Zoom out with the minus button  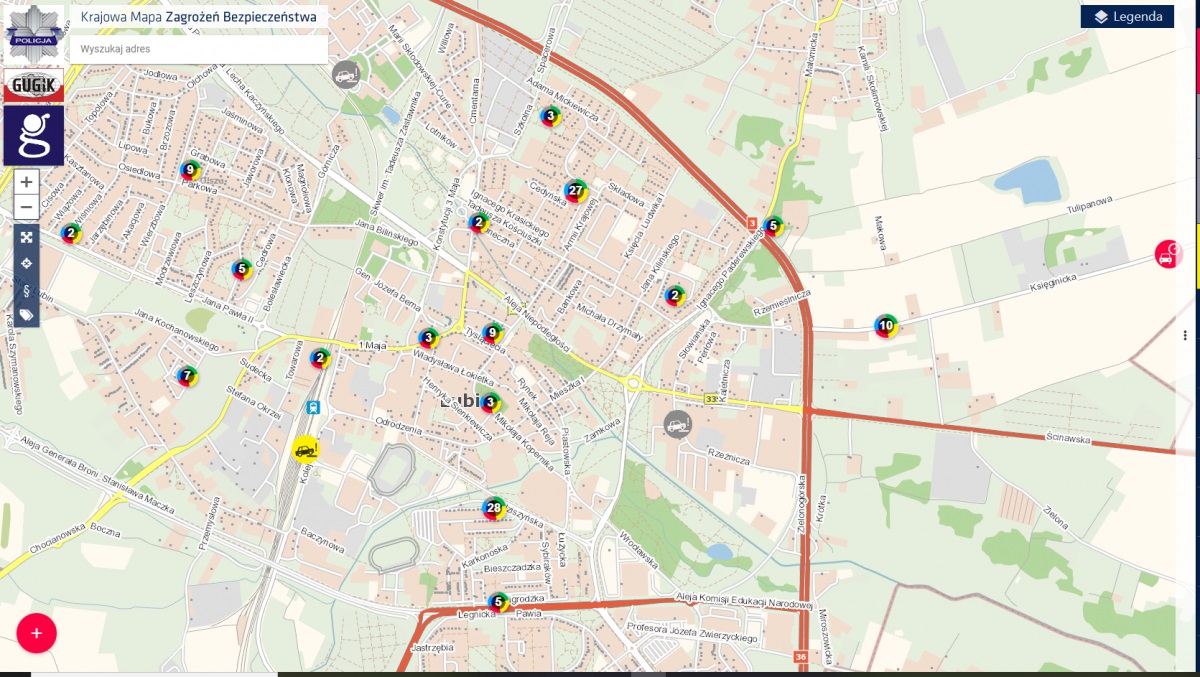click(27, 207)
